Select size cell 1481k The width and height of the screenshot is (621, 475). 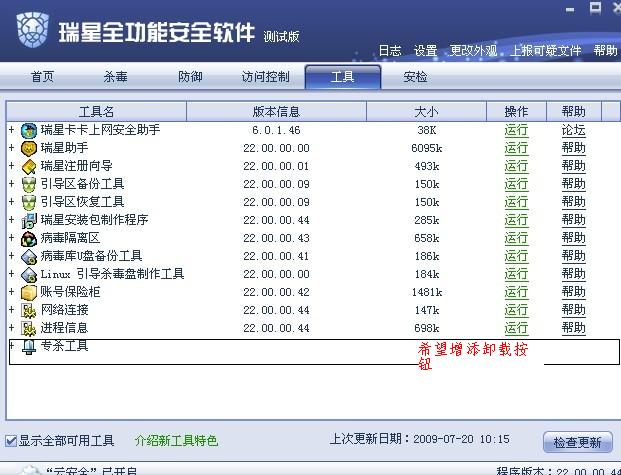tap(427, 292)
